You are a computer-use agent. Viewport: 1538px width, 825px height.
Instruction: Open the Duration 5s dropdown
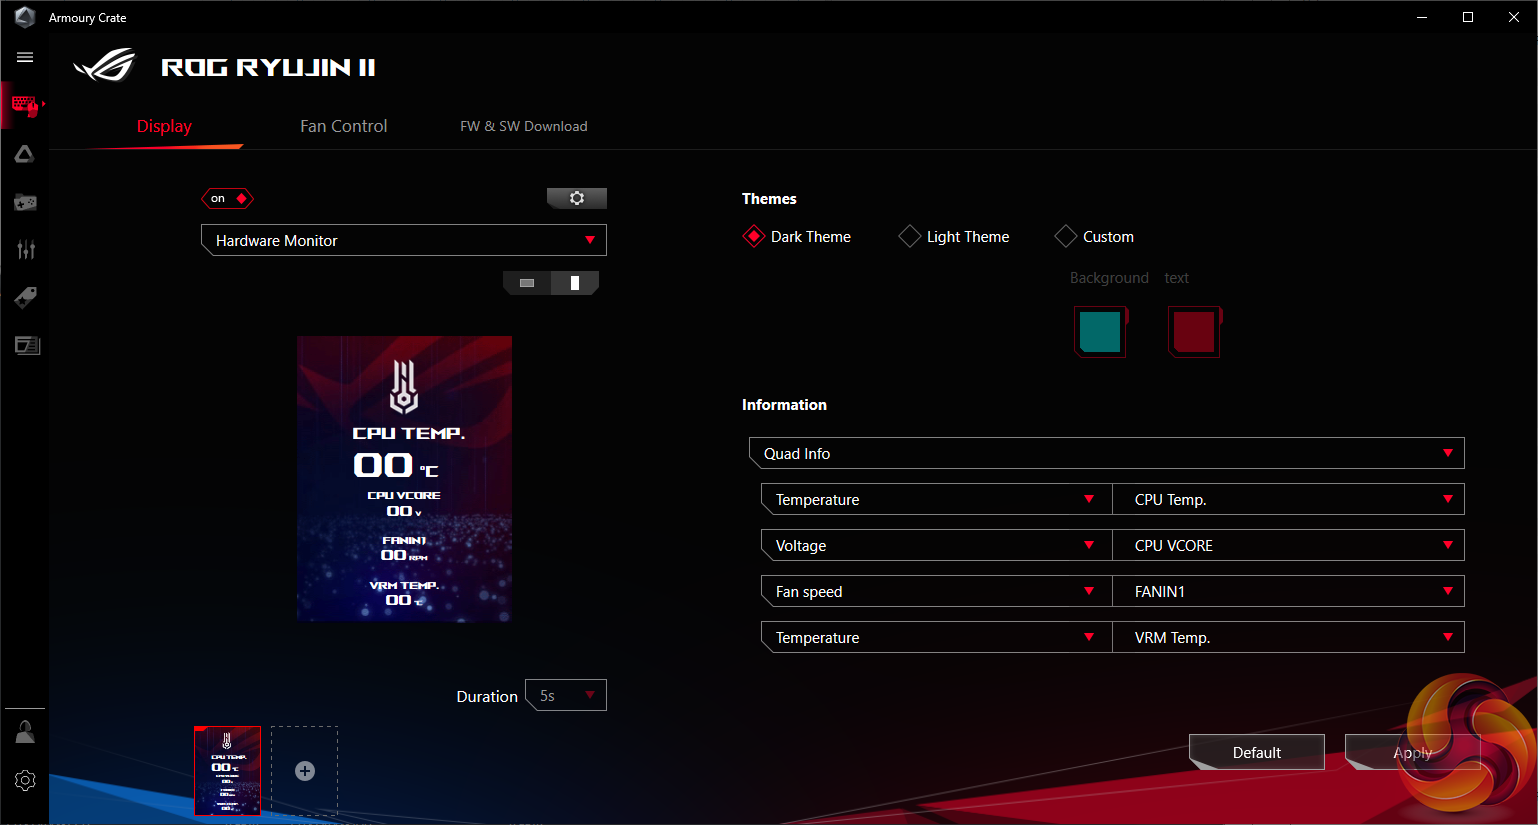(x=566, y=695)
